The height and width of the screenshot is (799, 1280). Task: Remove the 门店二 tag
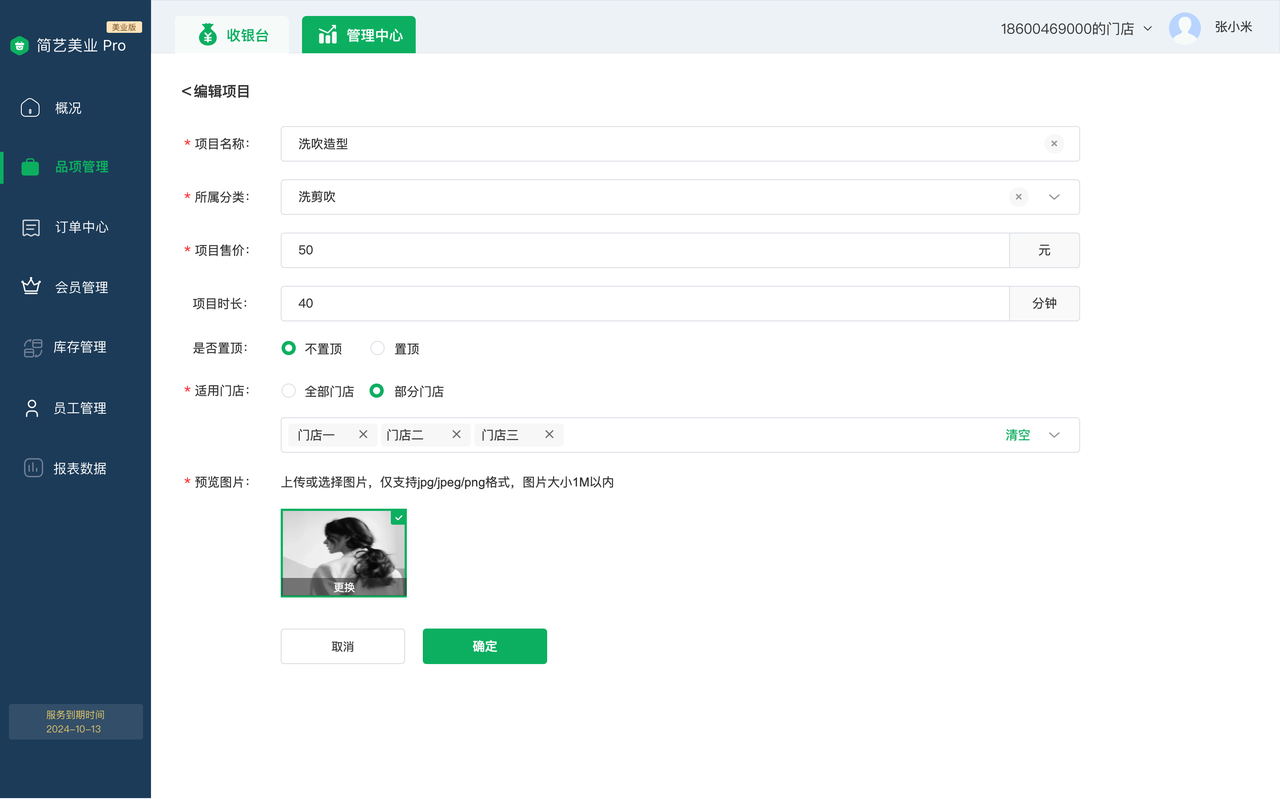456,435
